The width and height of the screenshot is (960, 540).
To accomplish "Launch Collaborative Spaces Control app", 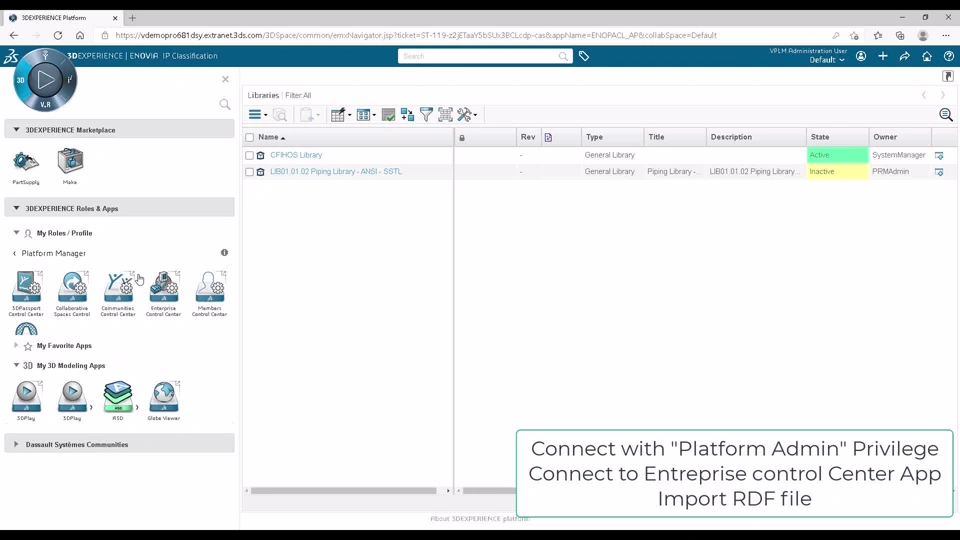I will pyautogui.click(x=72, y=294).
